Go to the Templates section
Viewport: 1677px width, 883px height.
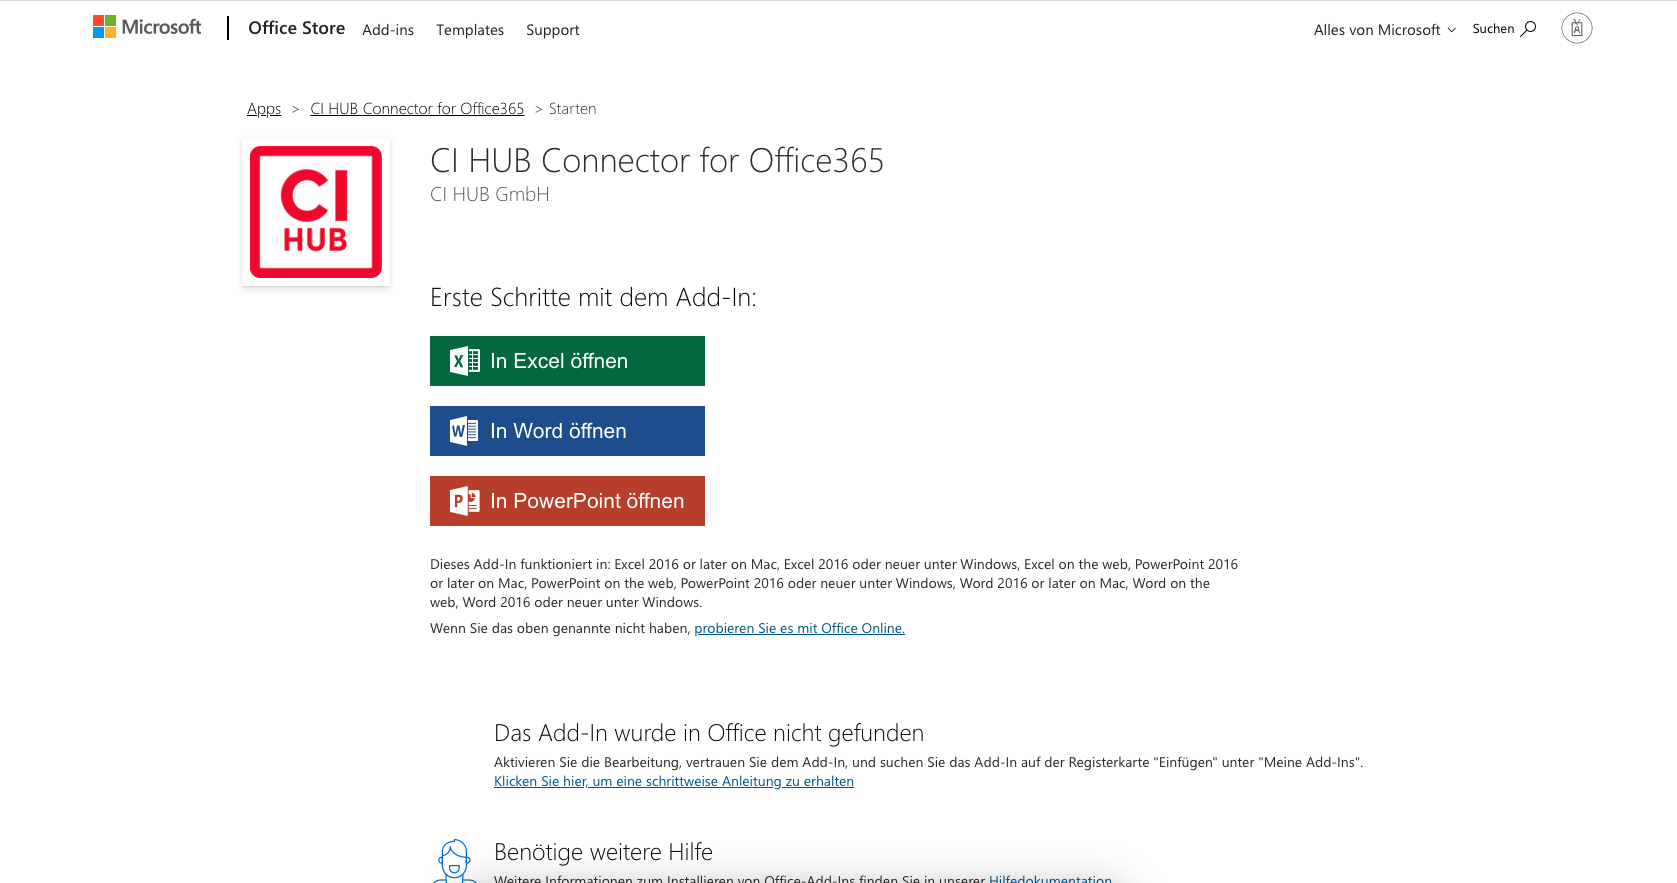tap(470, 30)
